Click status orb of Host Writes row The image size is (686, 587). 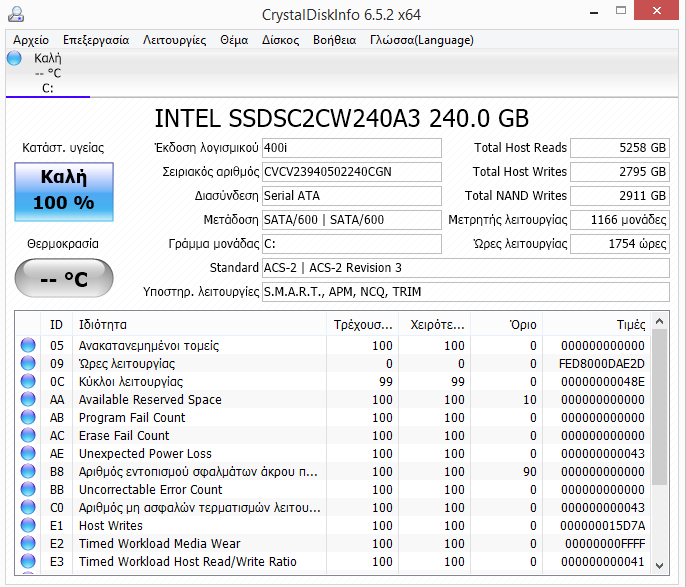(x=28, y=525)
